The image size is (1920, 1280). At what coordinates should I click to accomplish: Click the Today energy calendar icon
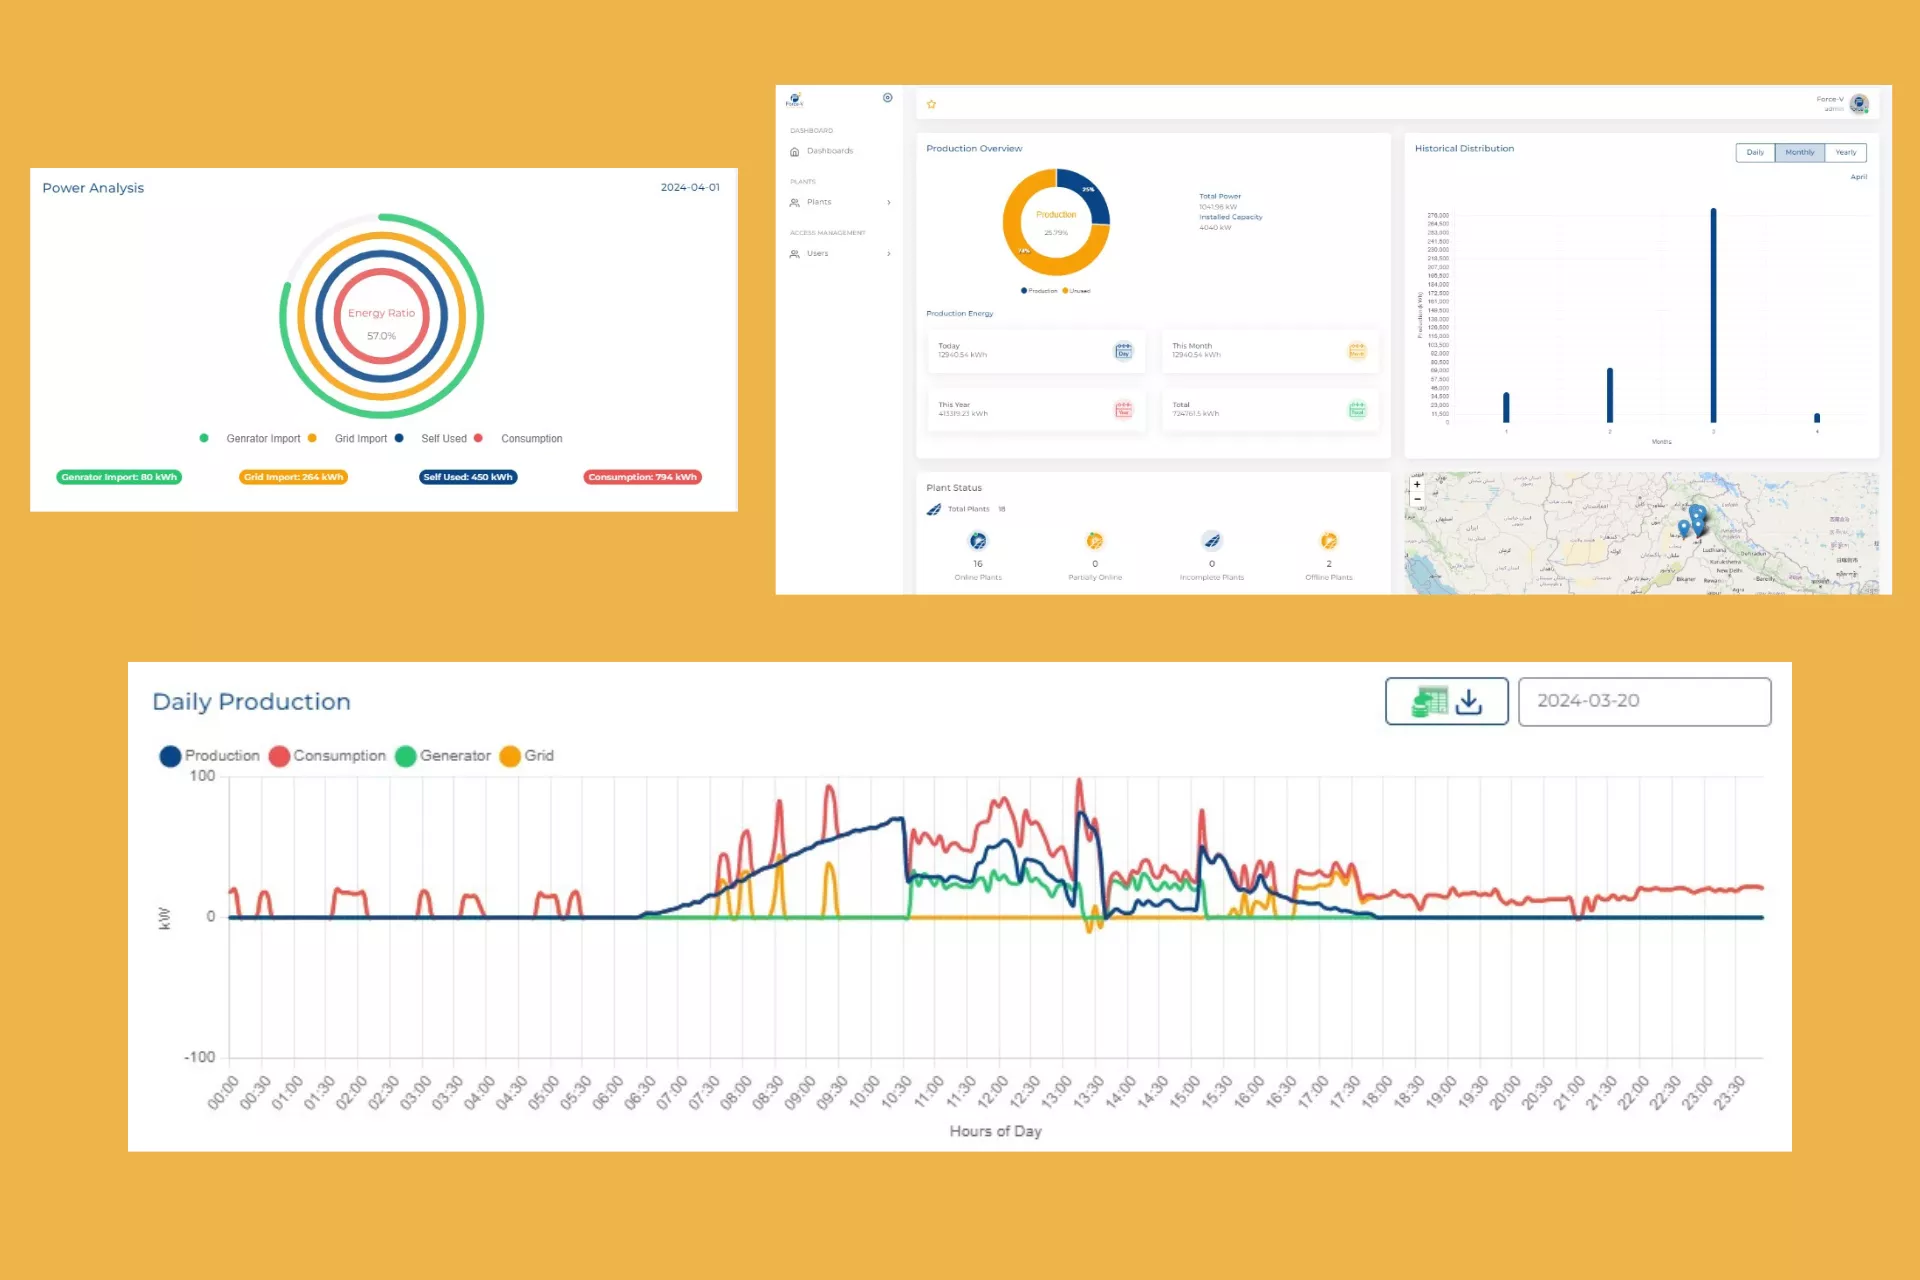click(x=1123, y=351)
